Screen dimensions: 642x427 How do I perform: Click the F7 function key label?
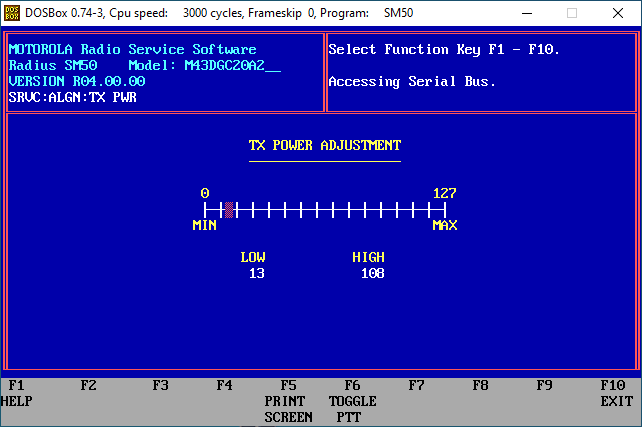click(x=416, y=385)
